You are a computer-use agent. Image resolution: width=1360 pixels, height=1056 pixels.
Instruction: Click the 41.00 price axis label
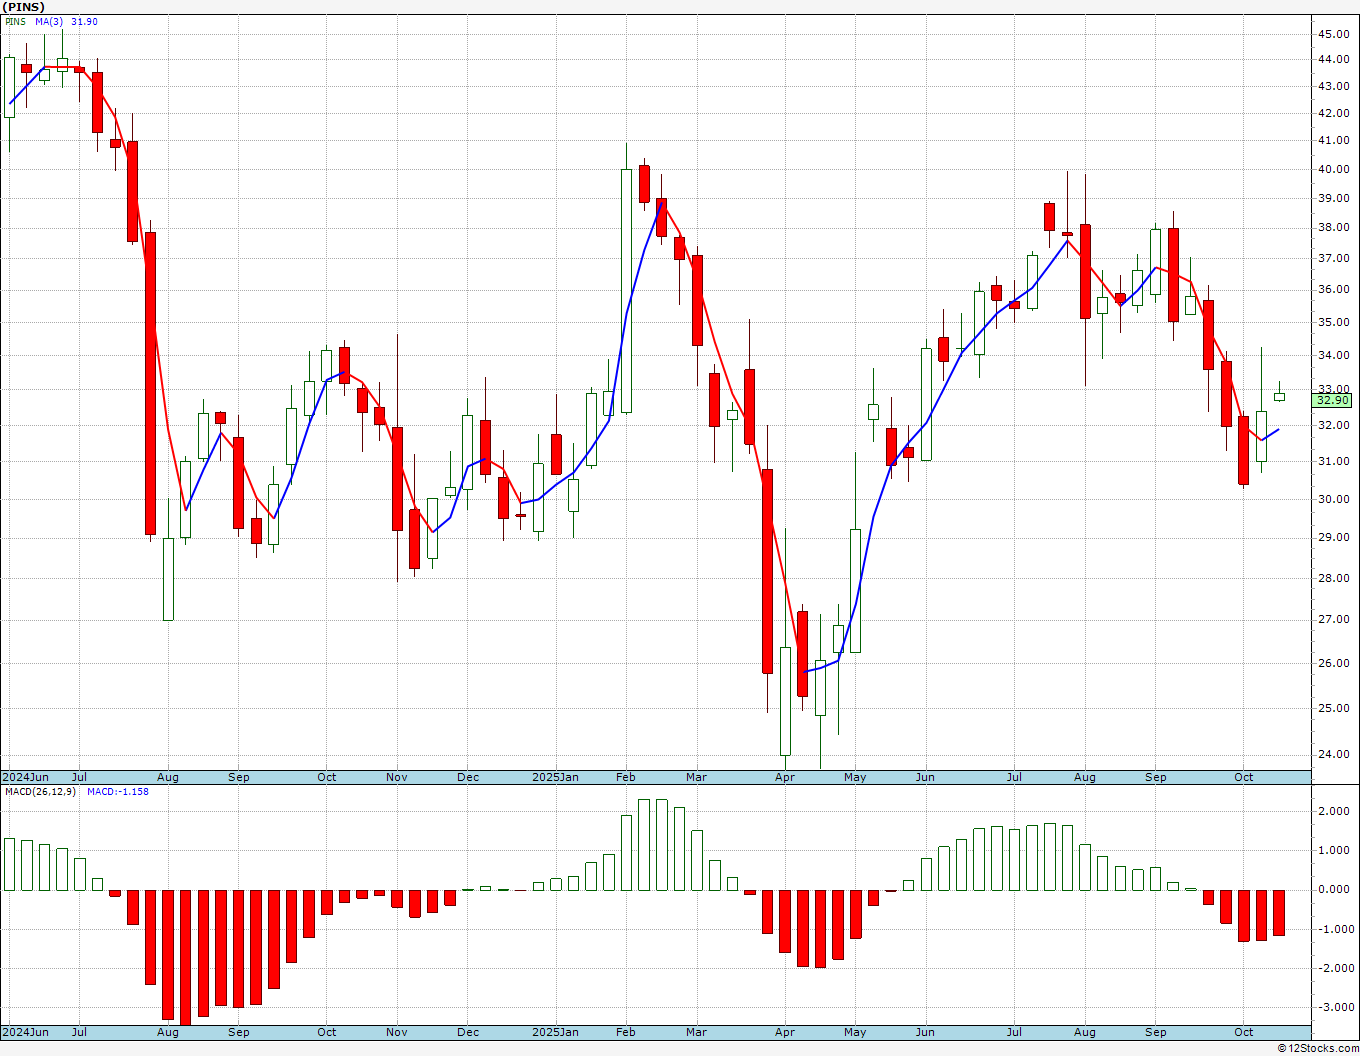[1333, 141]
